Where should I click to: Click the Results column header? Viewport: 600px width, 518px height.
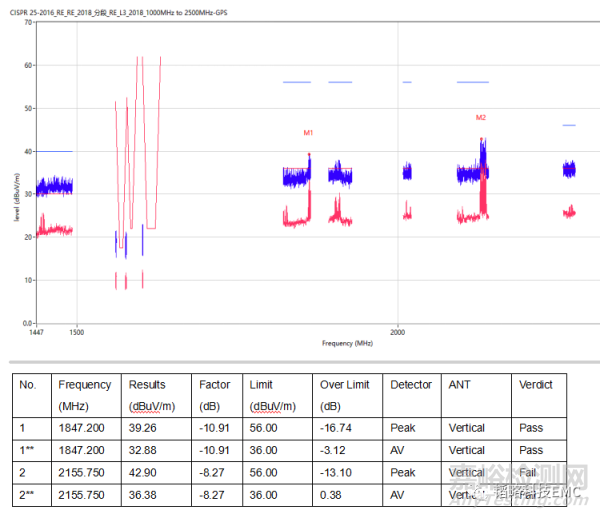coord(147,385)
